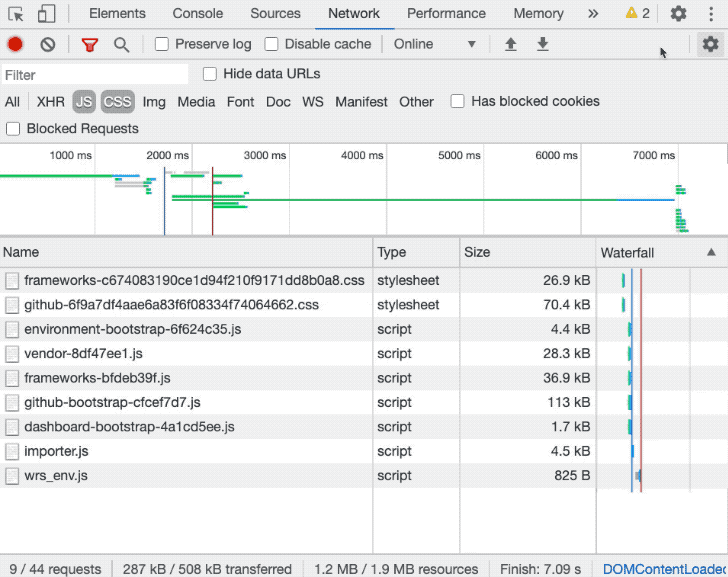The height and width of the screenshot is (577, 728).
Task: Click the Filter text input field
Action: [x=95, y=75]
